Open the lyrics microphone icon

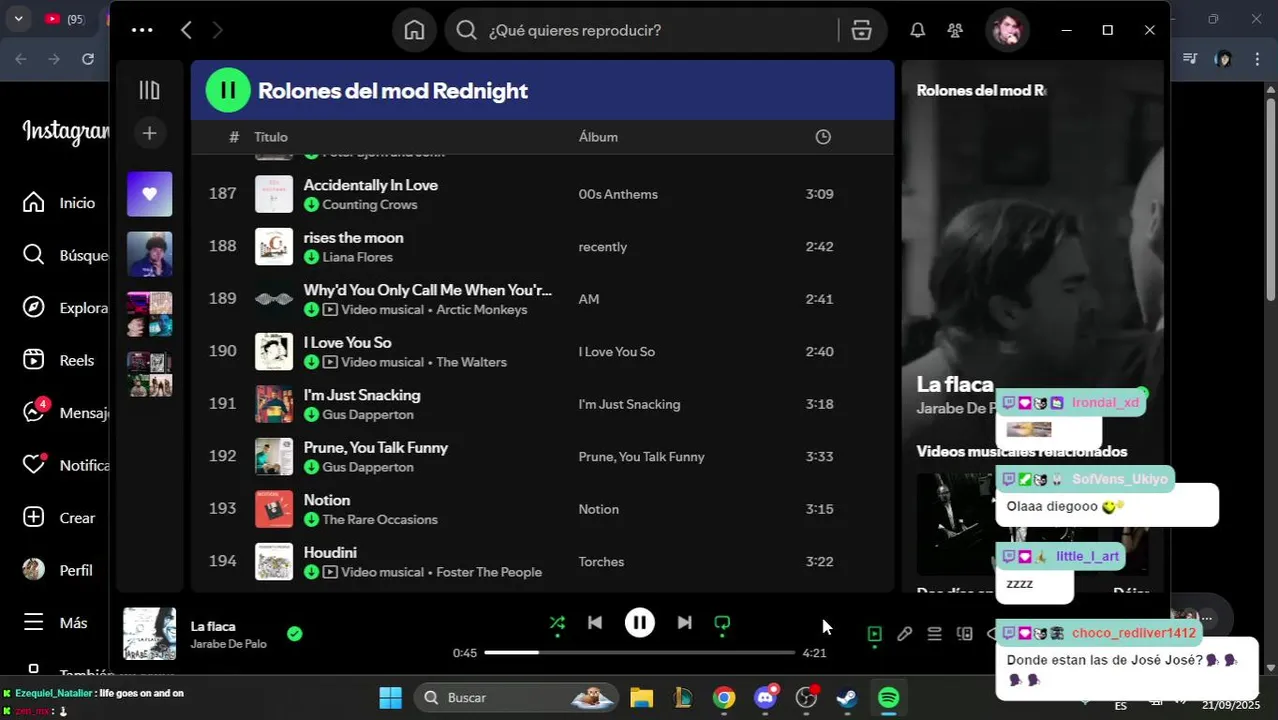tap(904, 633)
